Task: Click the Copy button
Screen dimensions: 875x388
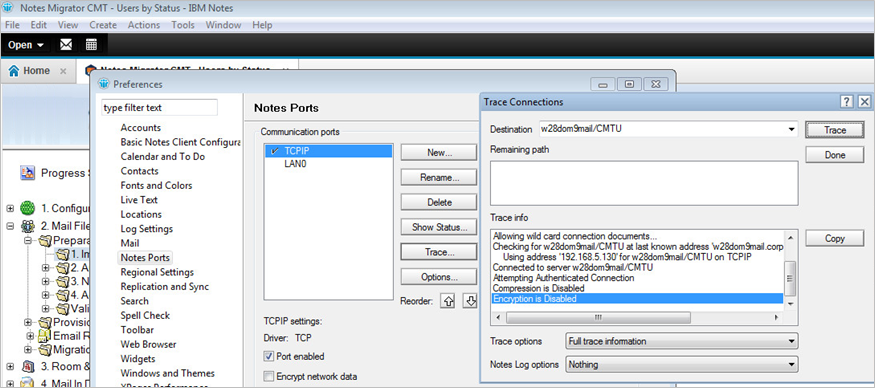Action: [x=835, y=238]
